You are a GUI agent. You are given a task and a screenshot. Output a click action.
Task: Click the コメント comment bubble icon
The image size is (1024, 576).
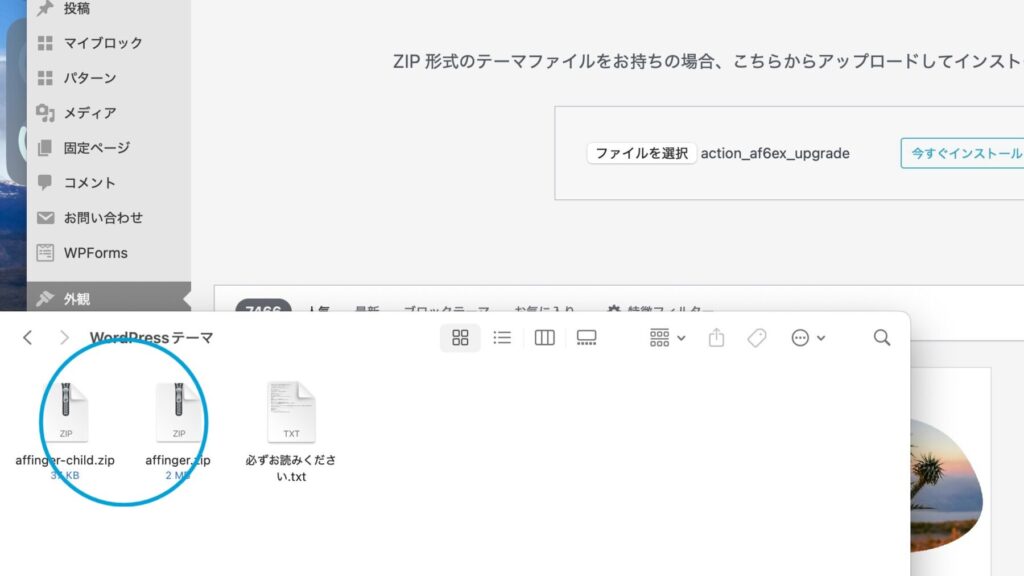(x=44, y=183)
